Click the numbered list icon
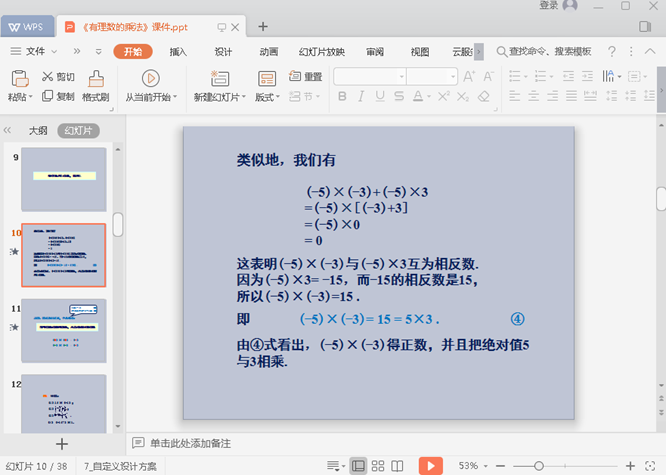The height and width of the screenshot is (475, 666). [x=540, y=76]
